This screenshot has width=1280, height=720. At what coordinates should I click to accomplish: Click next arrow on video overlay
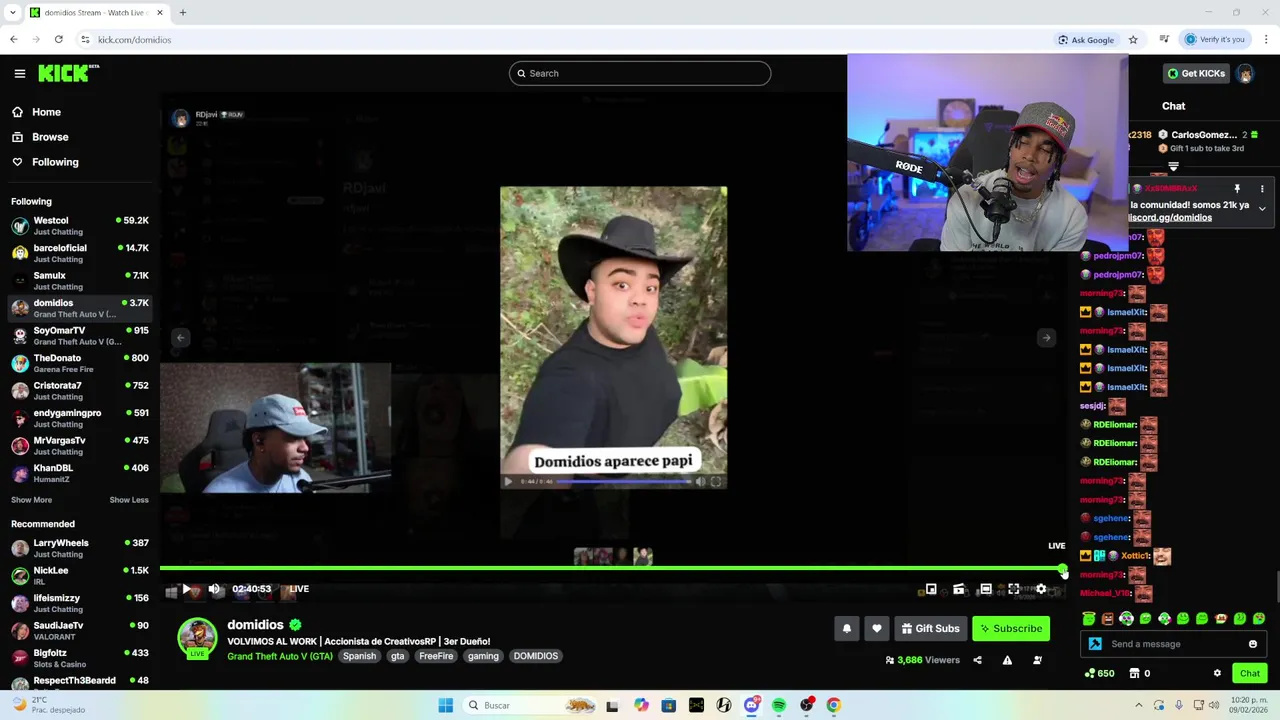(x=1046, y=338)
